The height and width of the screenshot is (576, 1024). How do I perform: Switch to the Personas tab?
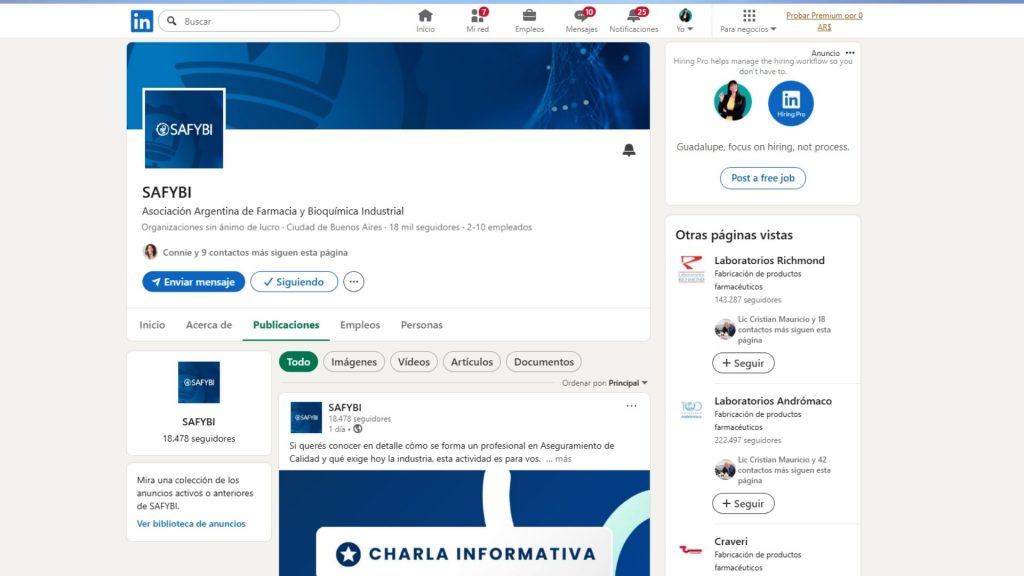[421, 325]
